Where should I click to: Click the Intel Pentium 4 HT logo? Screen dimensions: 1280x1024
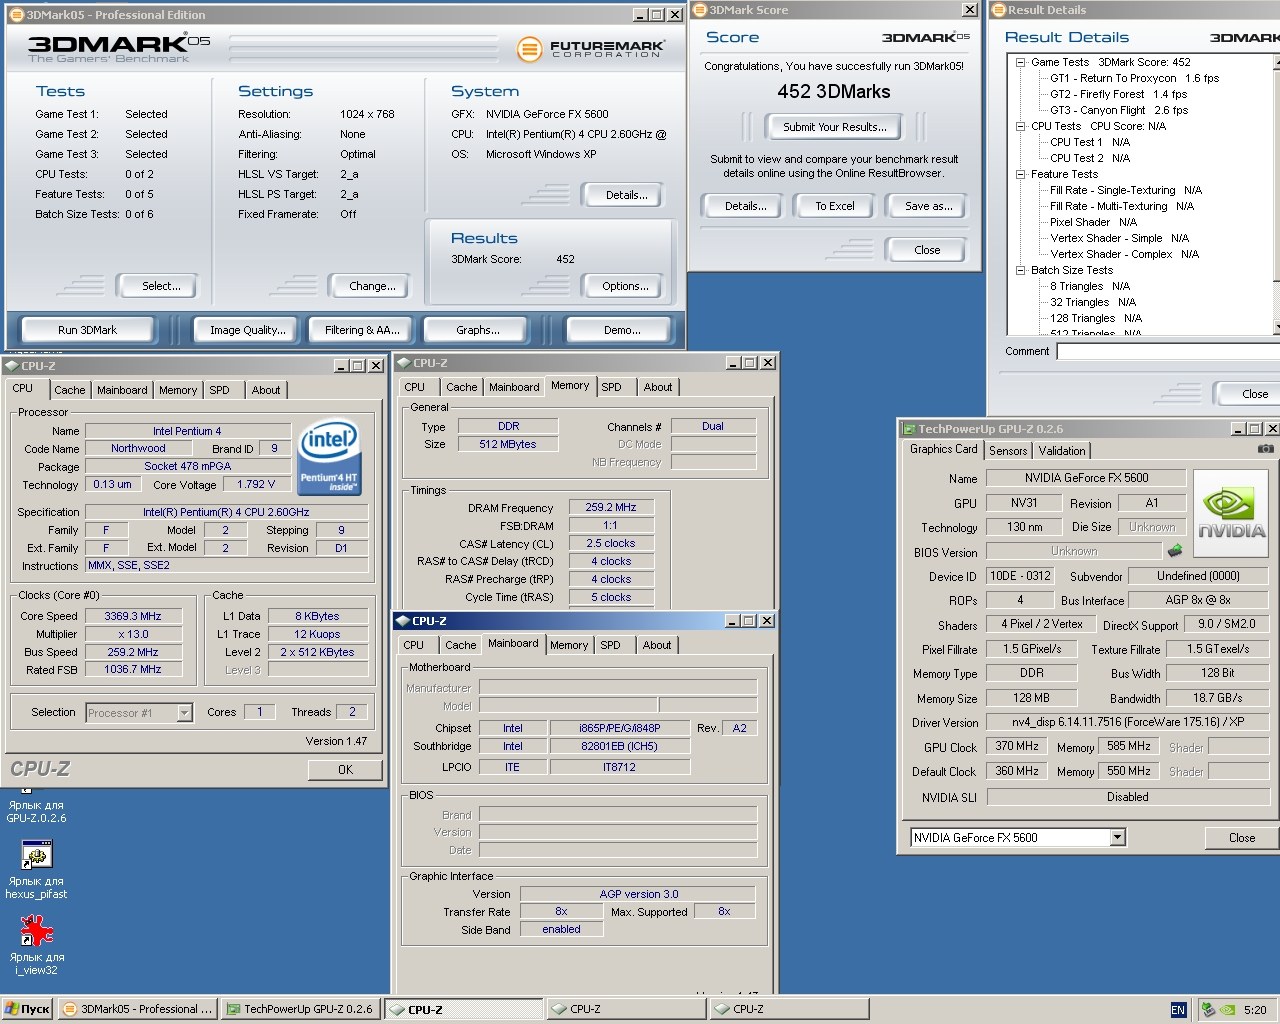(330, 456)
